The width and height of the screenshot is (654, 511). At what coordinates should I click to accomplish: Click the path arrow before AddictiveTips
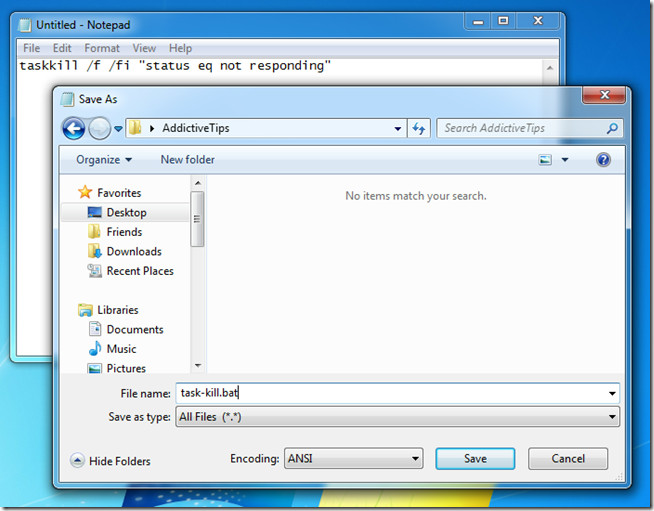152,128
